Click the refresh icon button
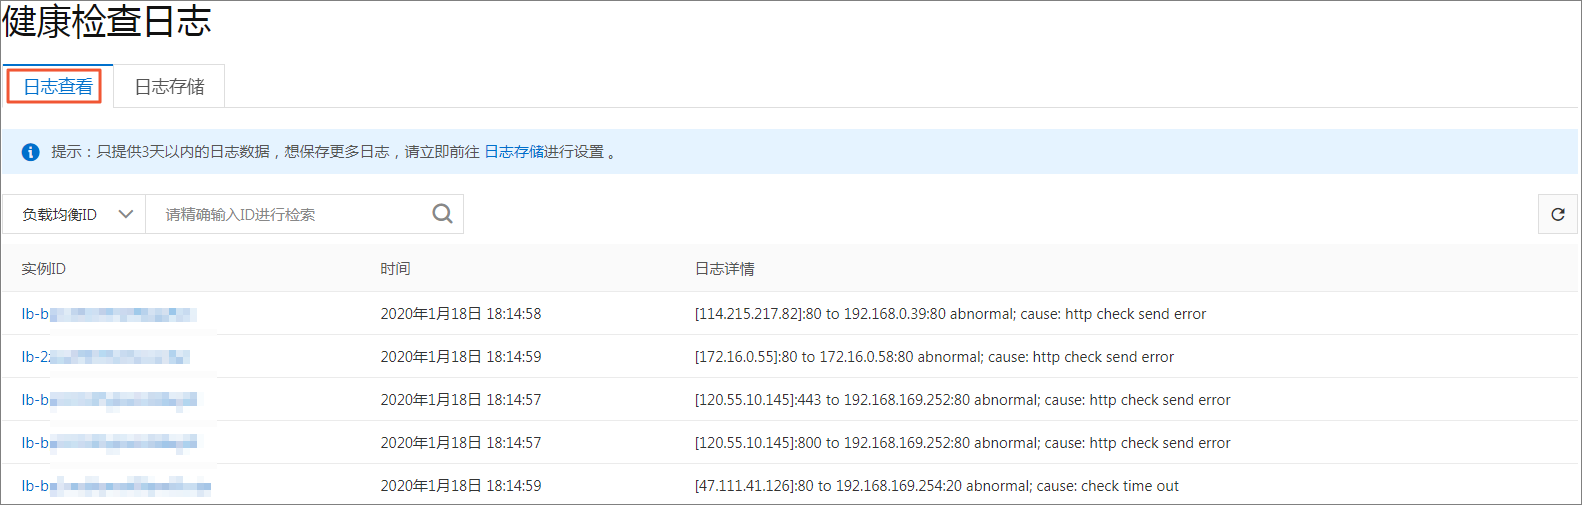 click(1557, 214)
